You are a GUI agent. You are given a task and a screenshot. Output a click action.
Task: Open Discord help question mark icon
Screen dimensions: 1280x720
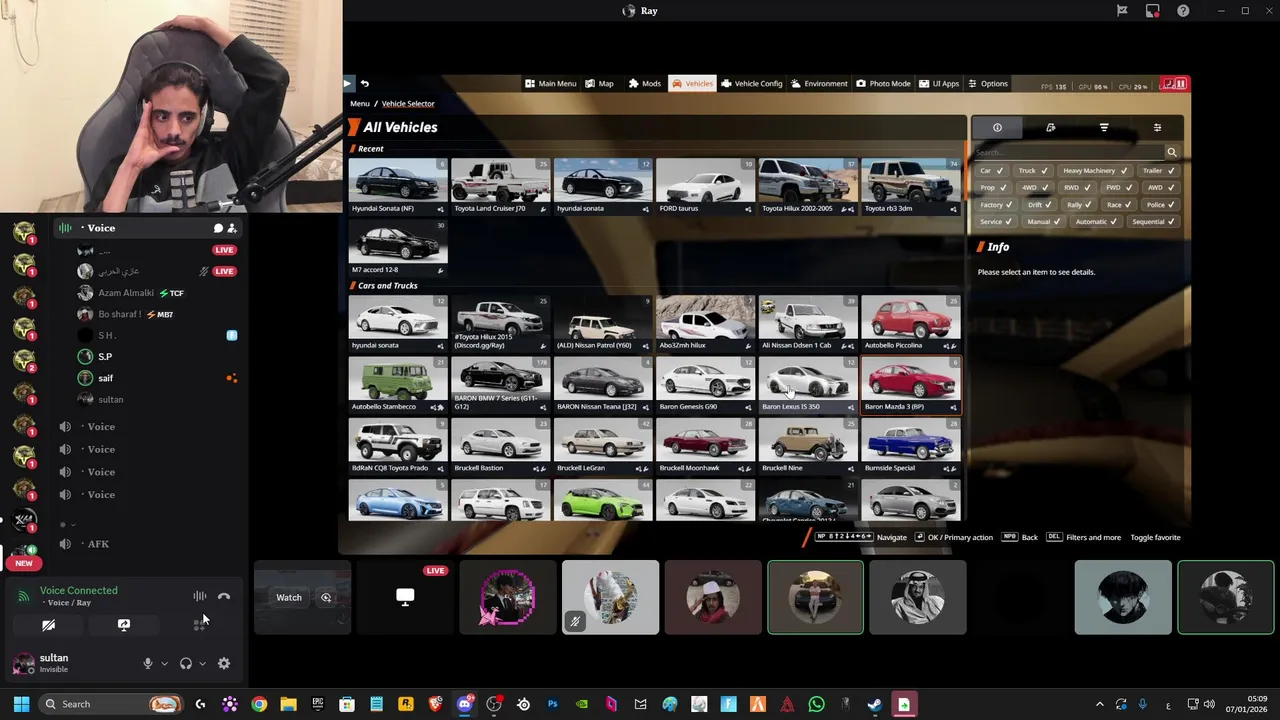(x=1184, y=11)
